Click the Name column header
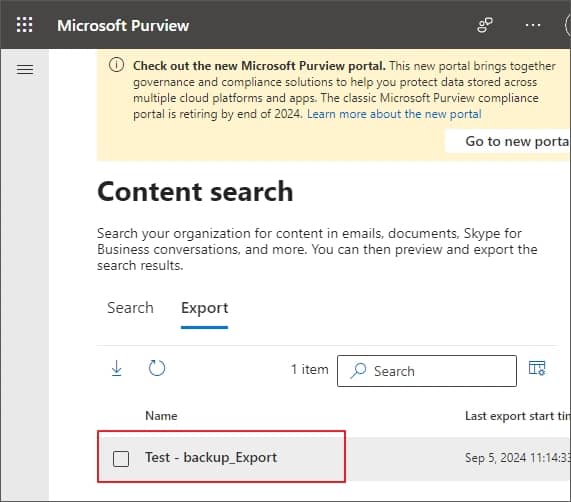 (x=161, y=416)
